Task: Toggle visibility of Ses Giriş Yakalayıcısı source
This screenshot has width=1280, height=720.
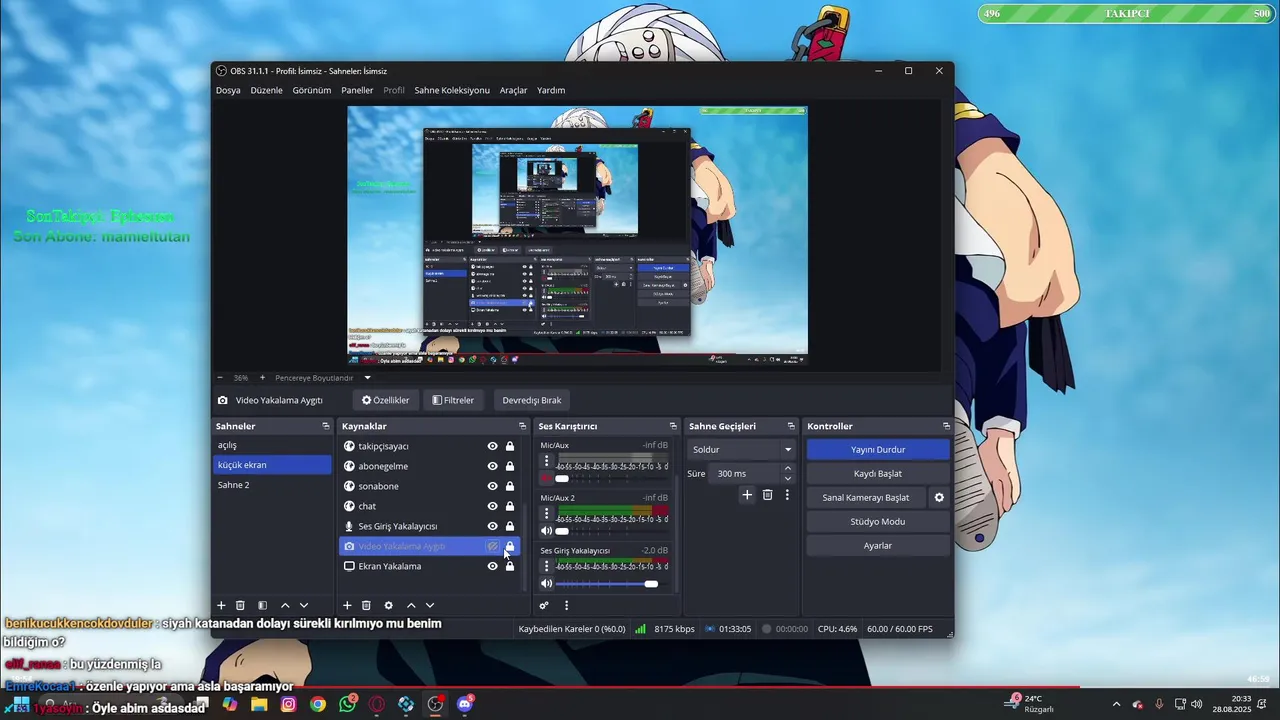Action: [x=492, y=526]
